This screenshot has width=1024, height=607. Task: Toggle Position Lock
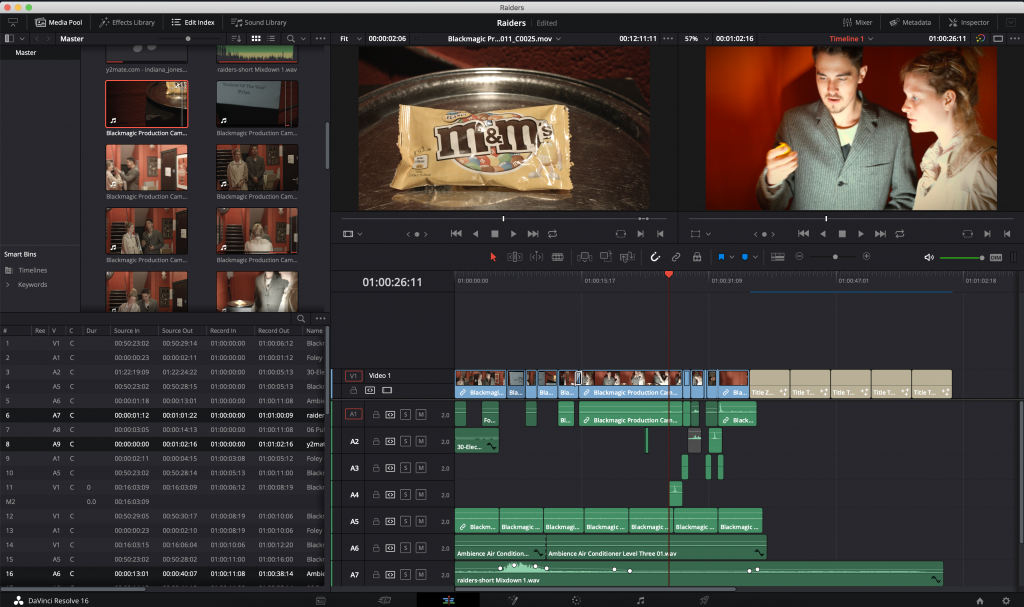[x=697, y=257]
